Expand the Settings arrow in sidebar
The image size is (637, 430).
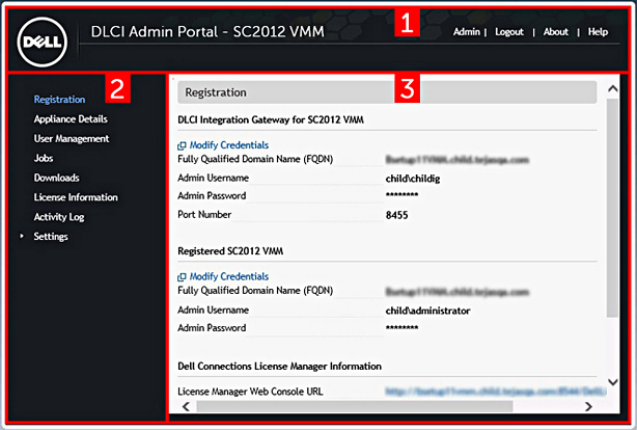(x=22, y=236)
